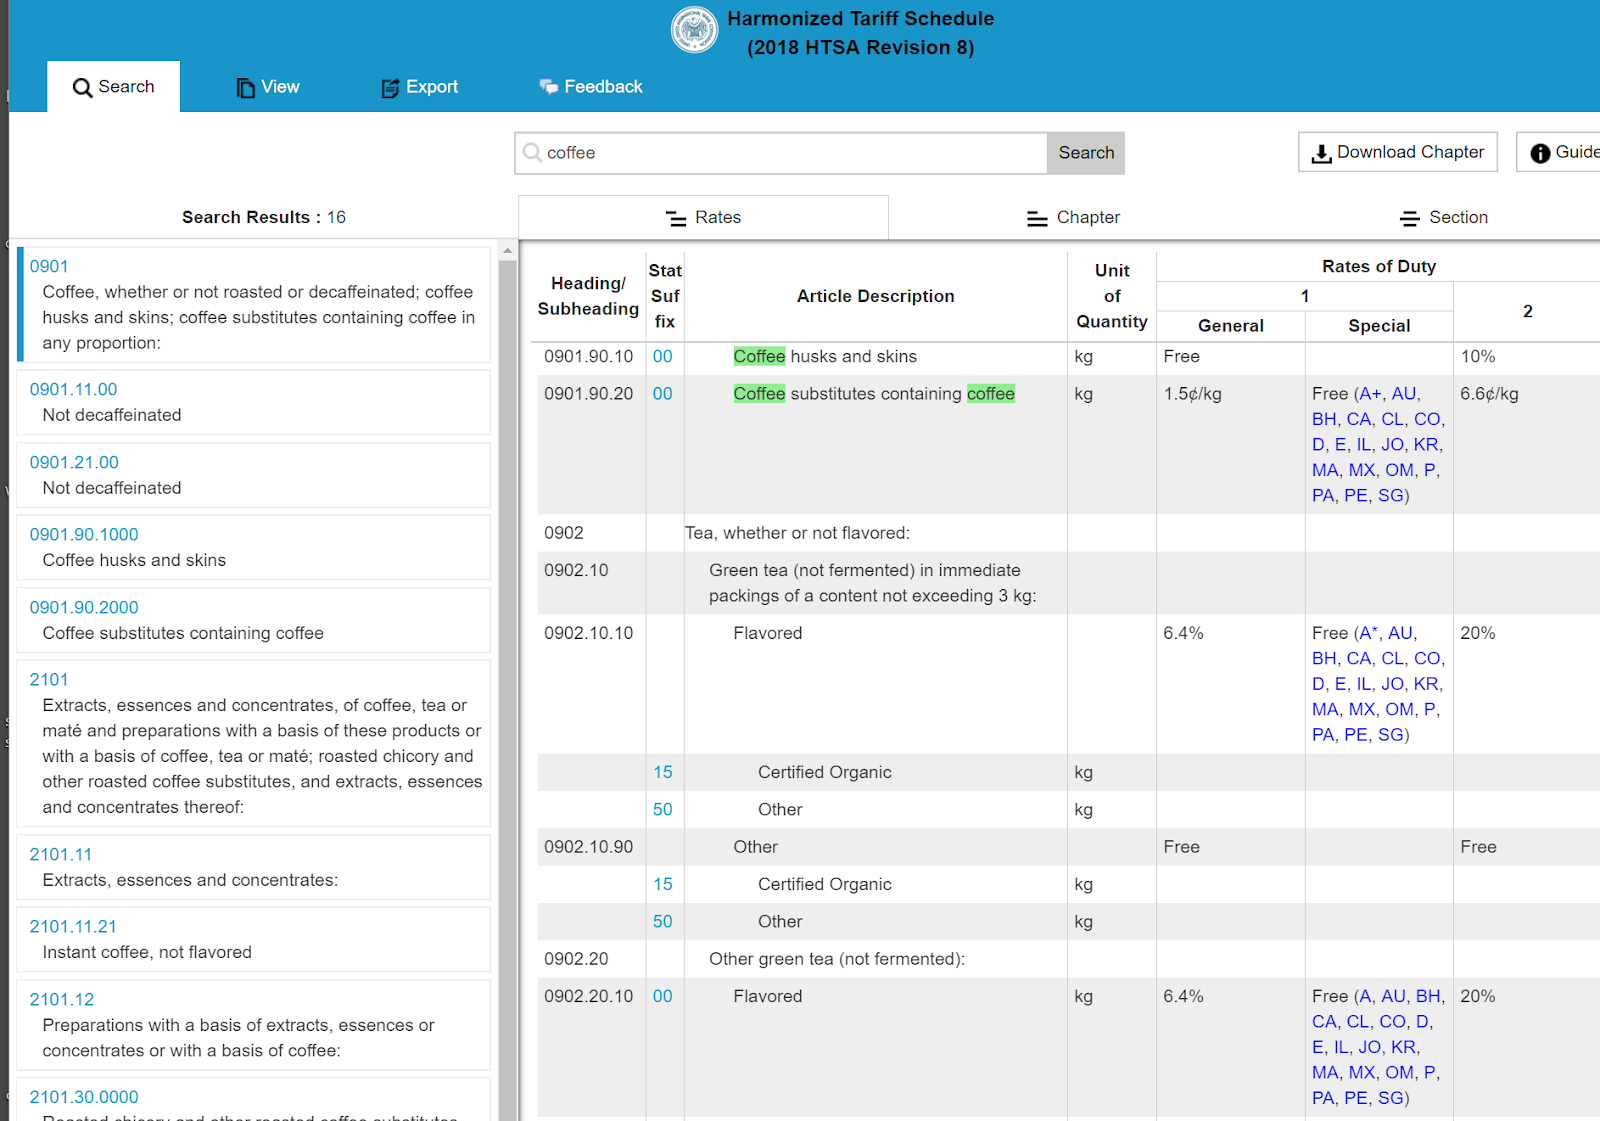Click Download Chapter button
Viewport: 1600px width, 1121px height.
(x=1398, y=152)
